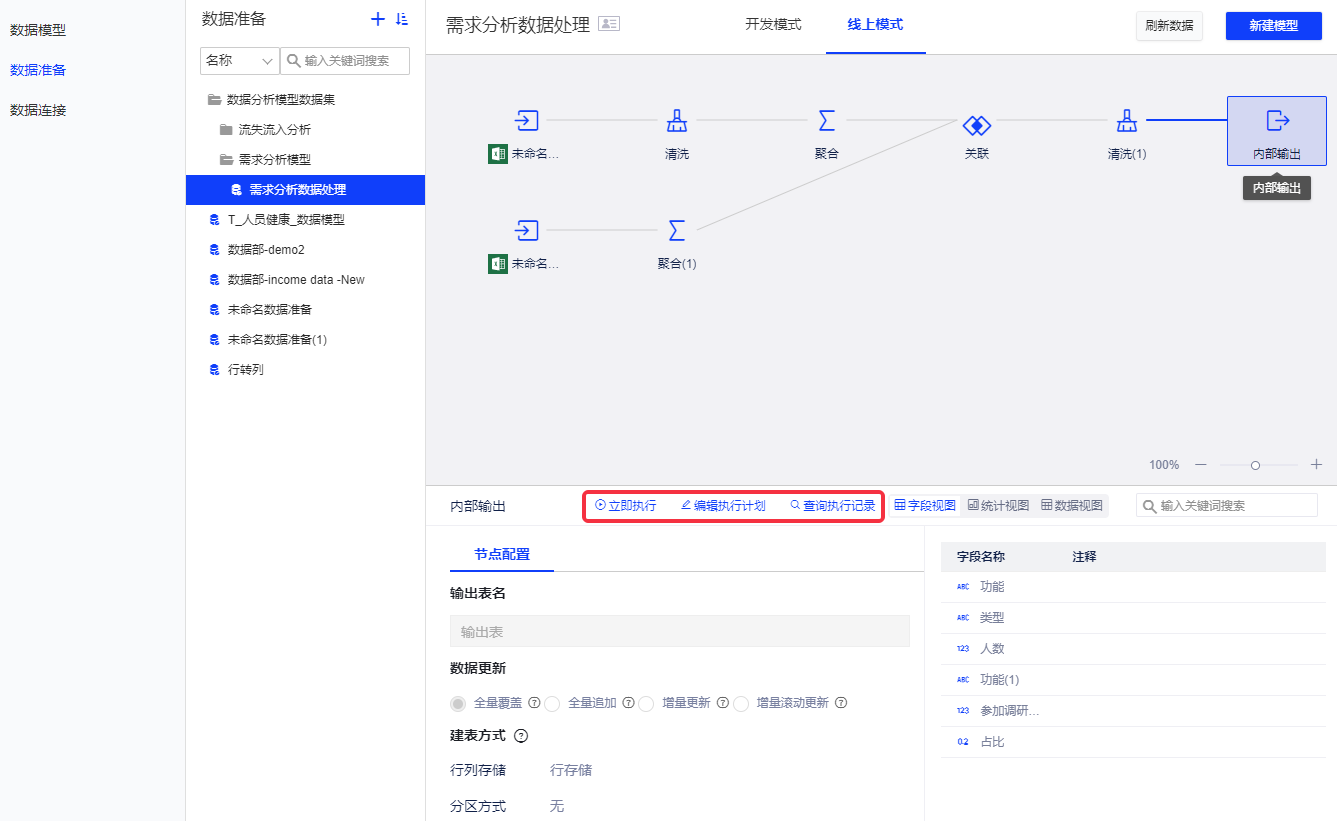Screen dimensions: 1337x821
Task: Click the zoom-out minus icon on canvas
Action: [1201, 465]
